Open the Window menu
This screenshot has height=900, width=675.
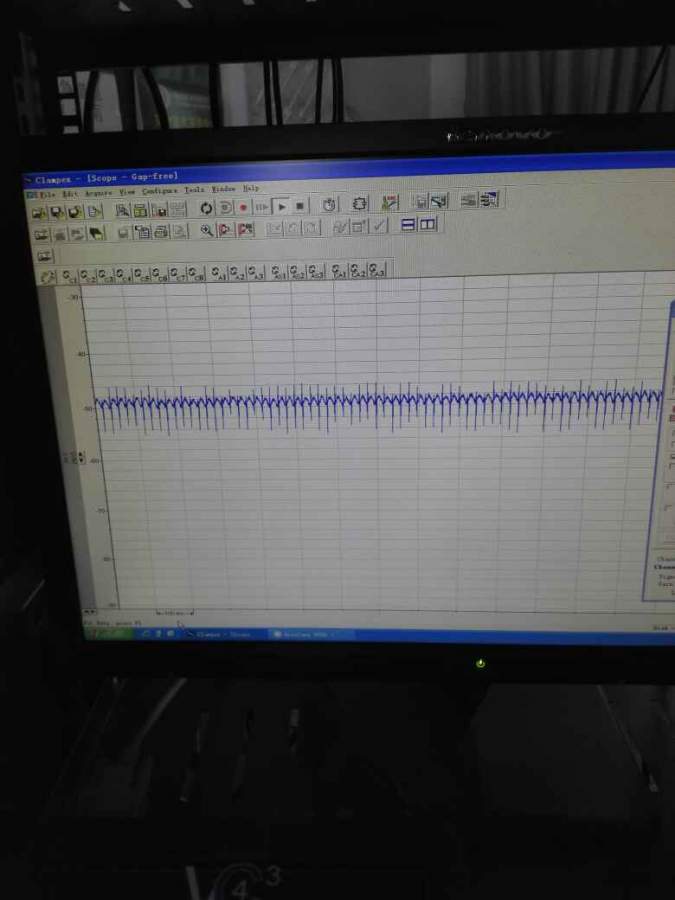click(223, 189)
